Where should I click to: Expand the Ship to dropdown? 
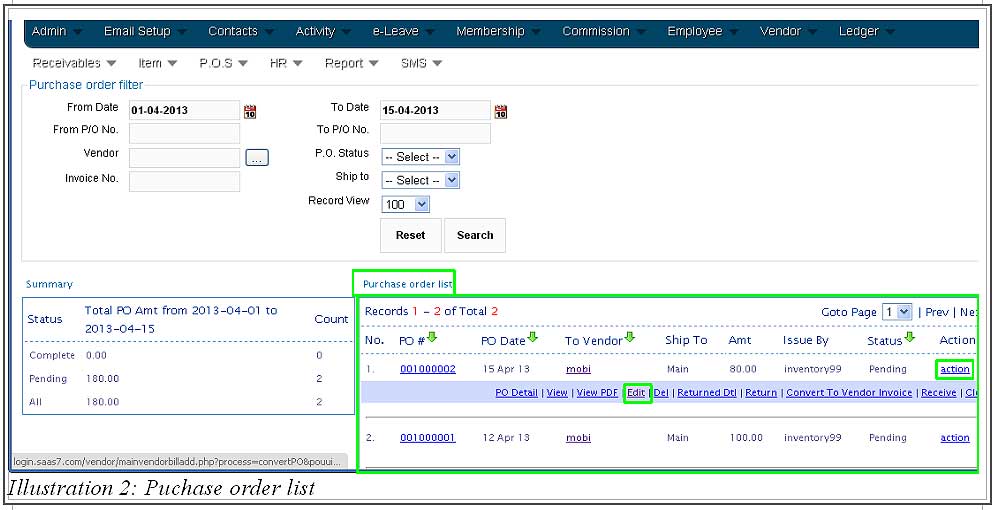(420, 181)
